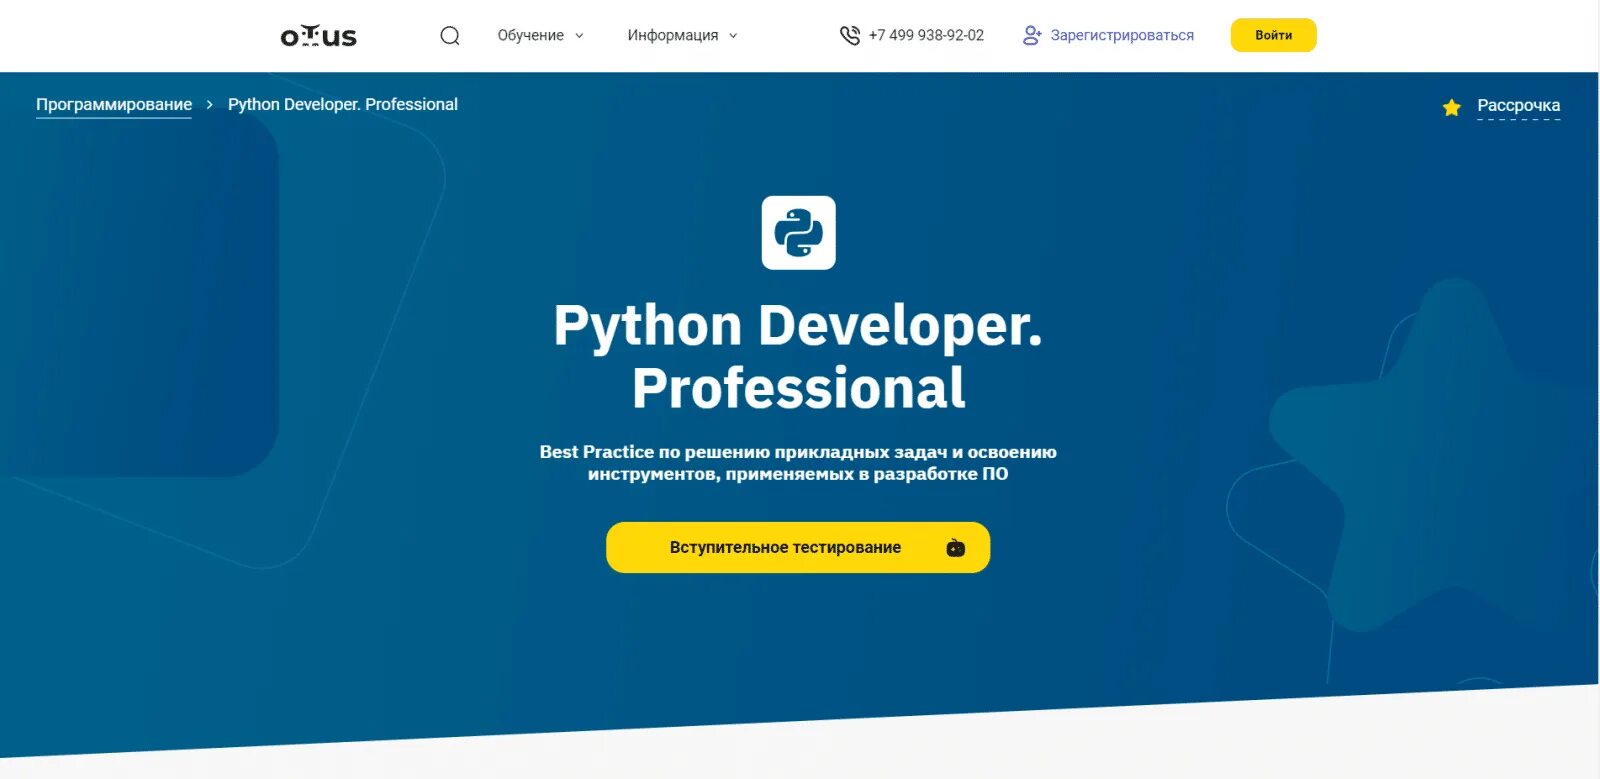Click the breadcrumb separator arrow
The height and width of the screenshot is (779, 1600).
coord(209,104)
